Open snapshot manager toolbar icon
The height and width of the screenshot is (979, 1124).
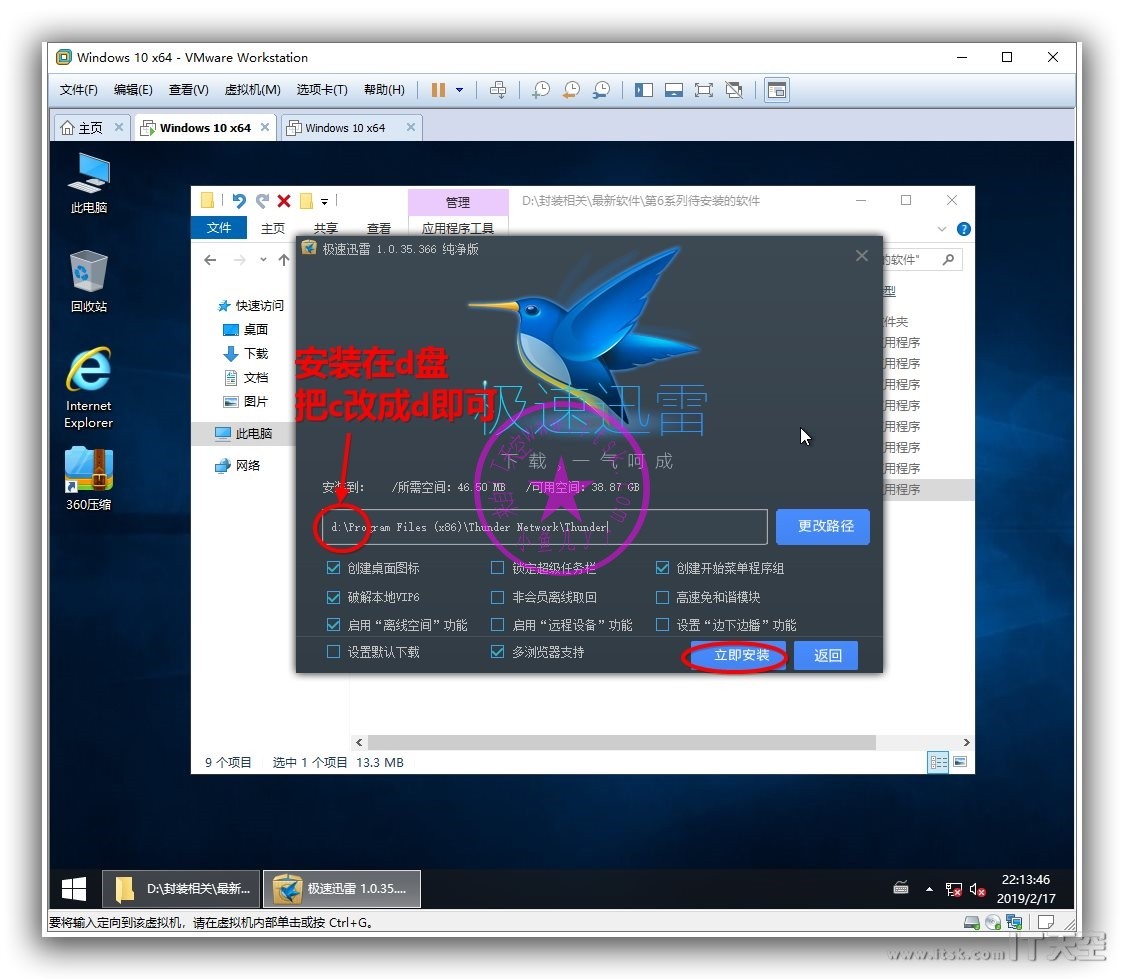(x=601, y=90)
